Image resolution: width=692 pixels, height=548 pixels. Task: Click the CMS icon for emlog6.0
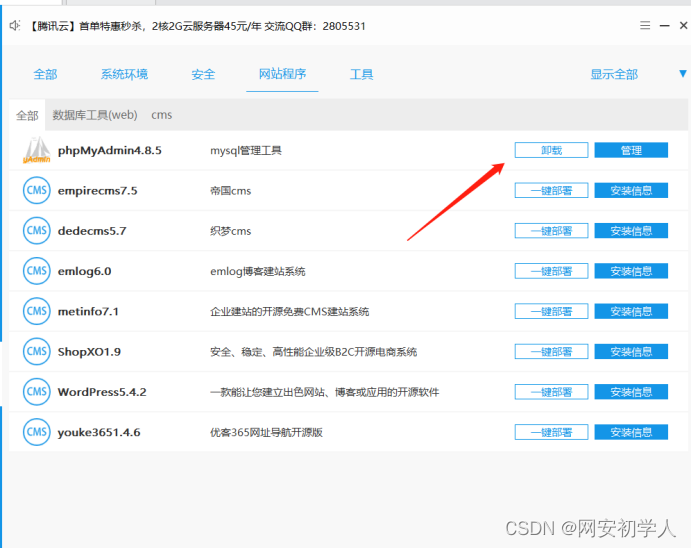coord(37,271)
